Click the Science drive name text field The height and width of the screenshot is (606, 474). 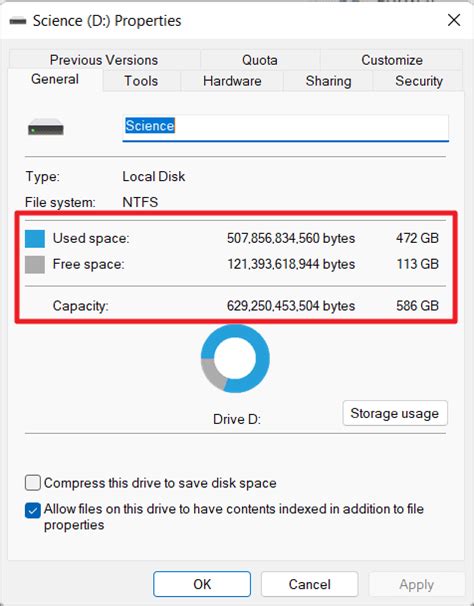[x=285, y=128]
